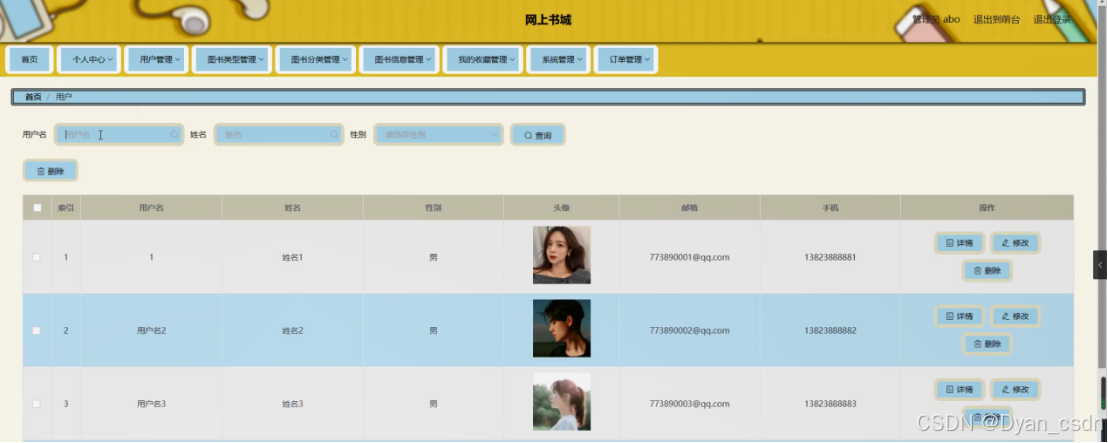Click 修改 for user 姓名1

1015,243
